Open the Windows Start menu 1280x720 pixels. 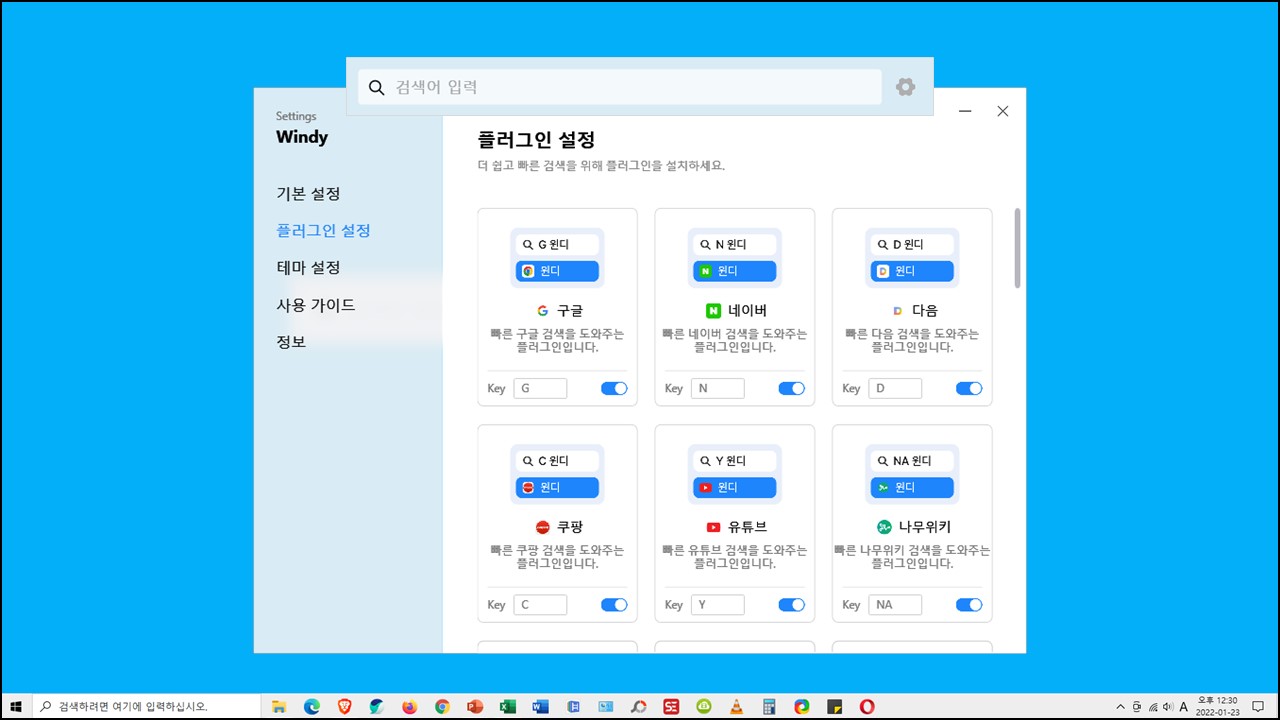click(x=16, y=706)
